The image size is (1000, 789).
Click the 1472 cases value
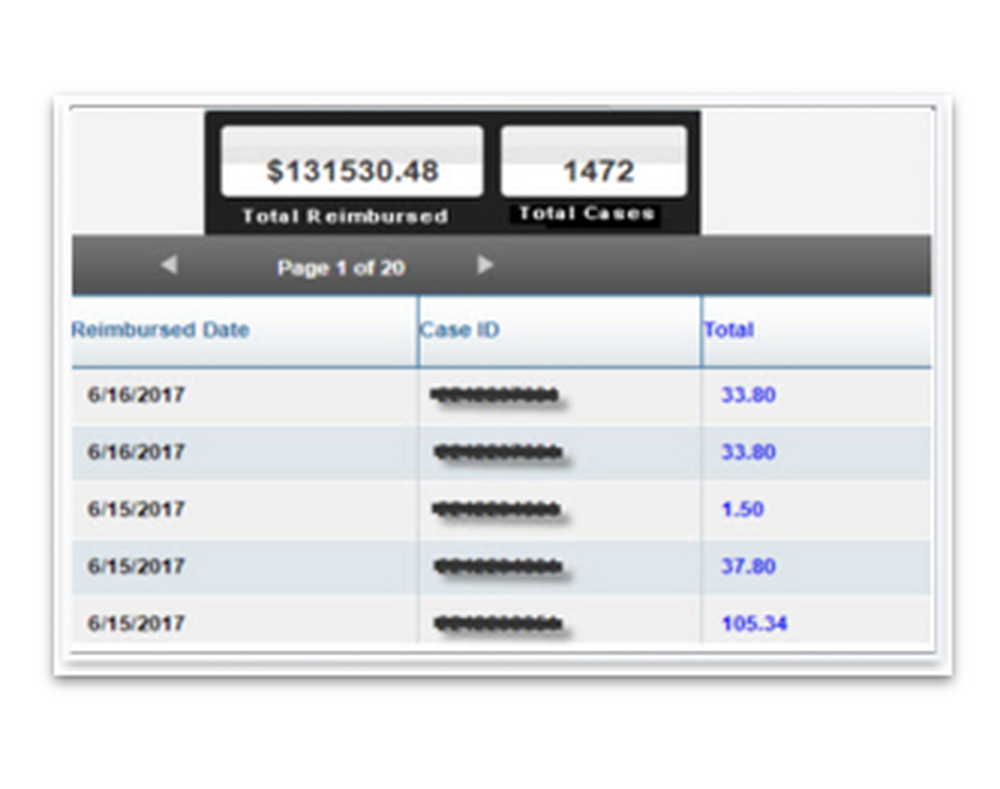coord(591,170)
